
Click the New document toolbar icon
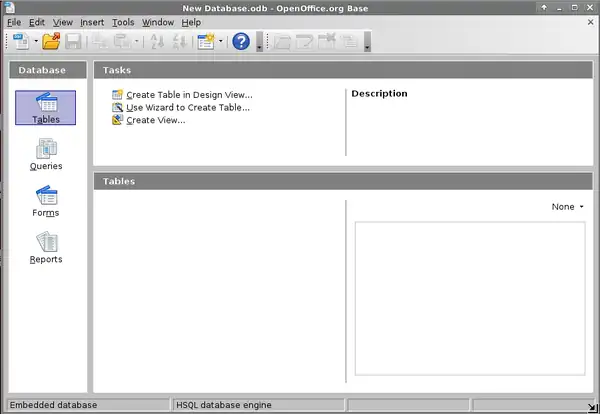tap(21, 42)
